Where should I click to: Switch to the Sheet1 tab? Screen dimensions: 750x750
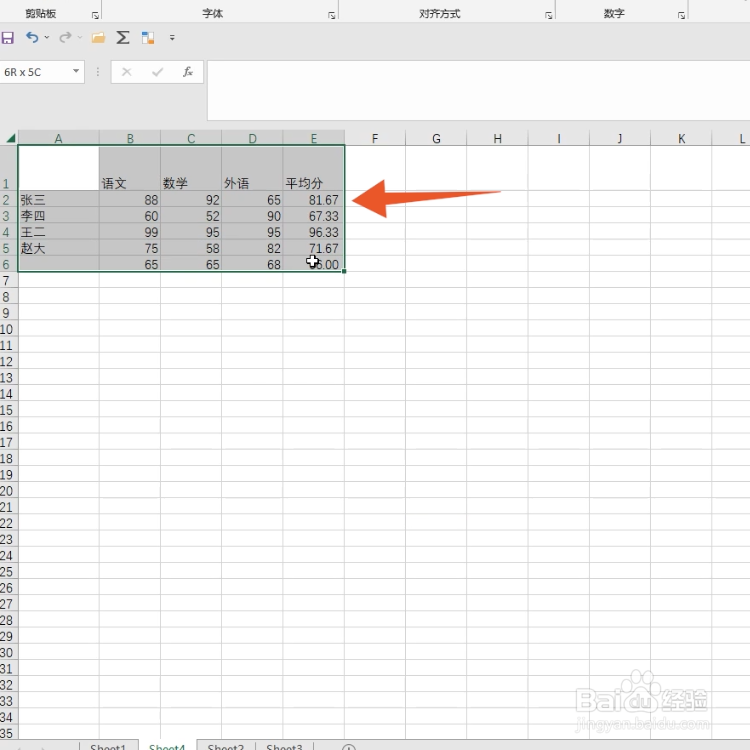tap(108, 746)
